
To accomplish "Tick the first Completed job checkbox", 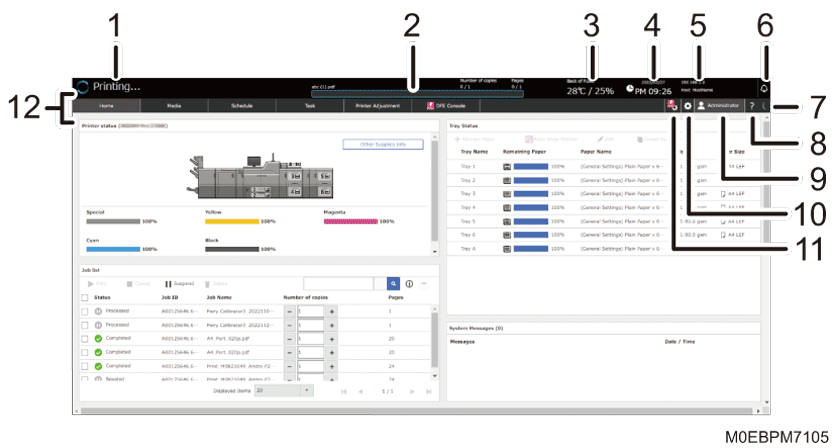I will click(x=85, y=339).
